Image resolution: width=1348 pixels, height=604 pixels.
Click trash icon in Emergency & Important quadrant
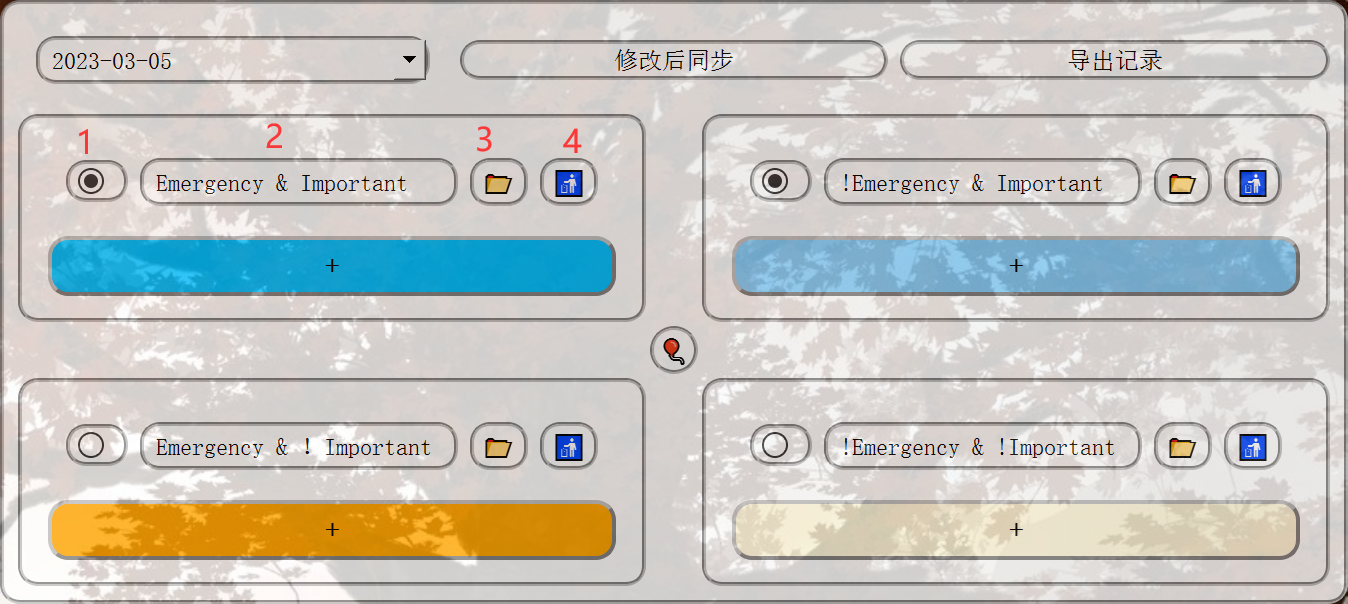point(568,183)
